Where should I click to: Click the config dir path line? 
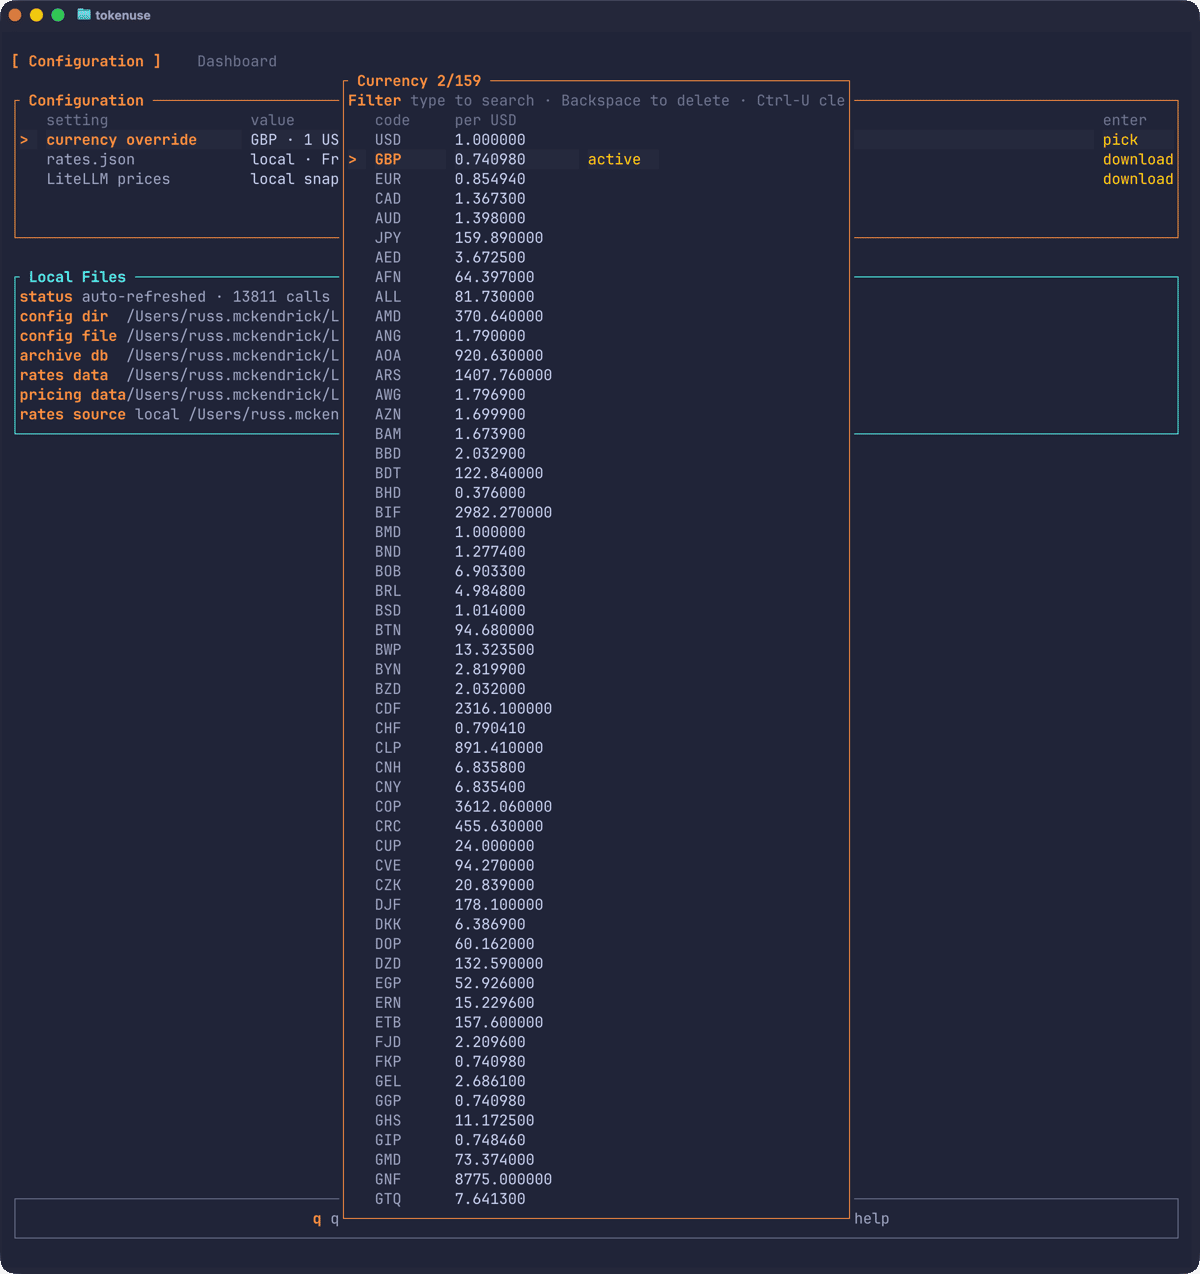coord(179,316)
